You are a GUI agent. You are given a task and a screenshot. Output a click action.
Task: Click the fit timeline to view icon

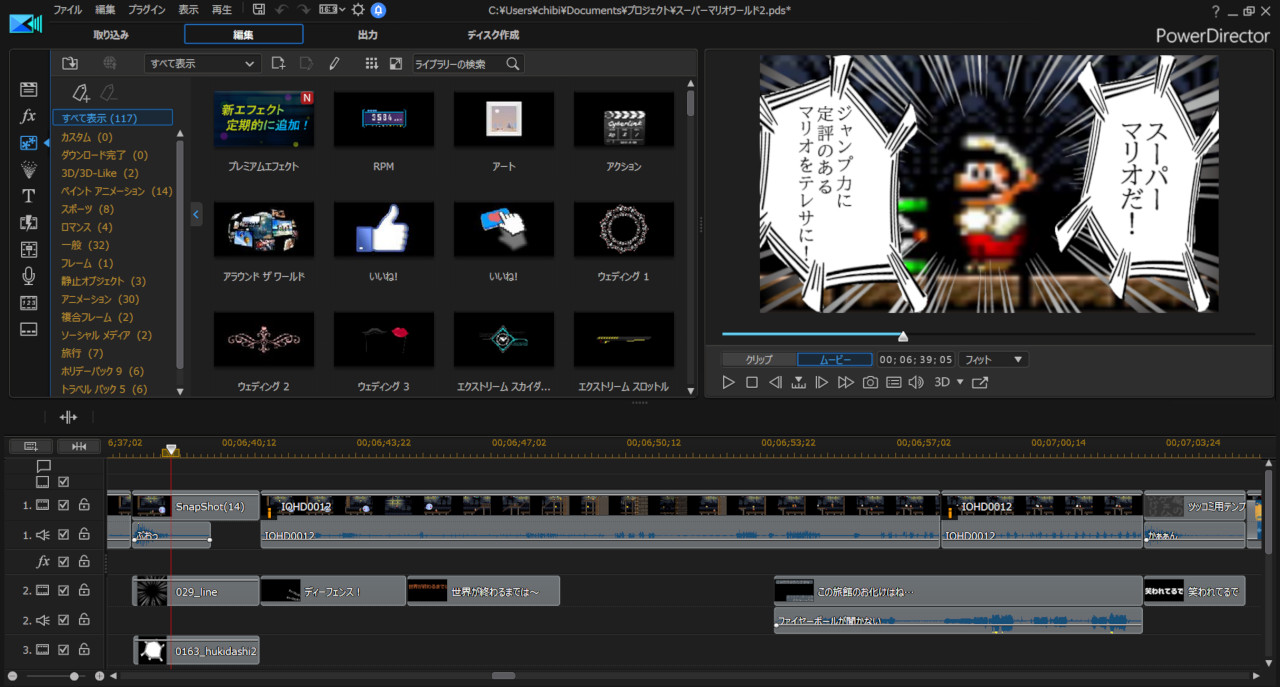pyautogui.click(x=79, y=446)
